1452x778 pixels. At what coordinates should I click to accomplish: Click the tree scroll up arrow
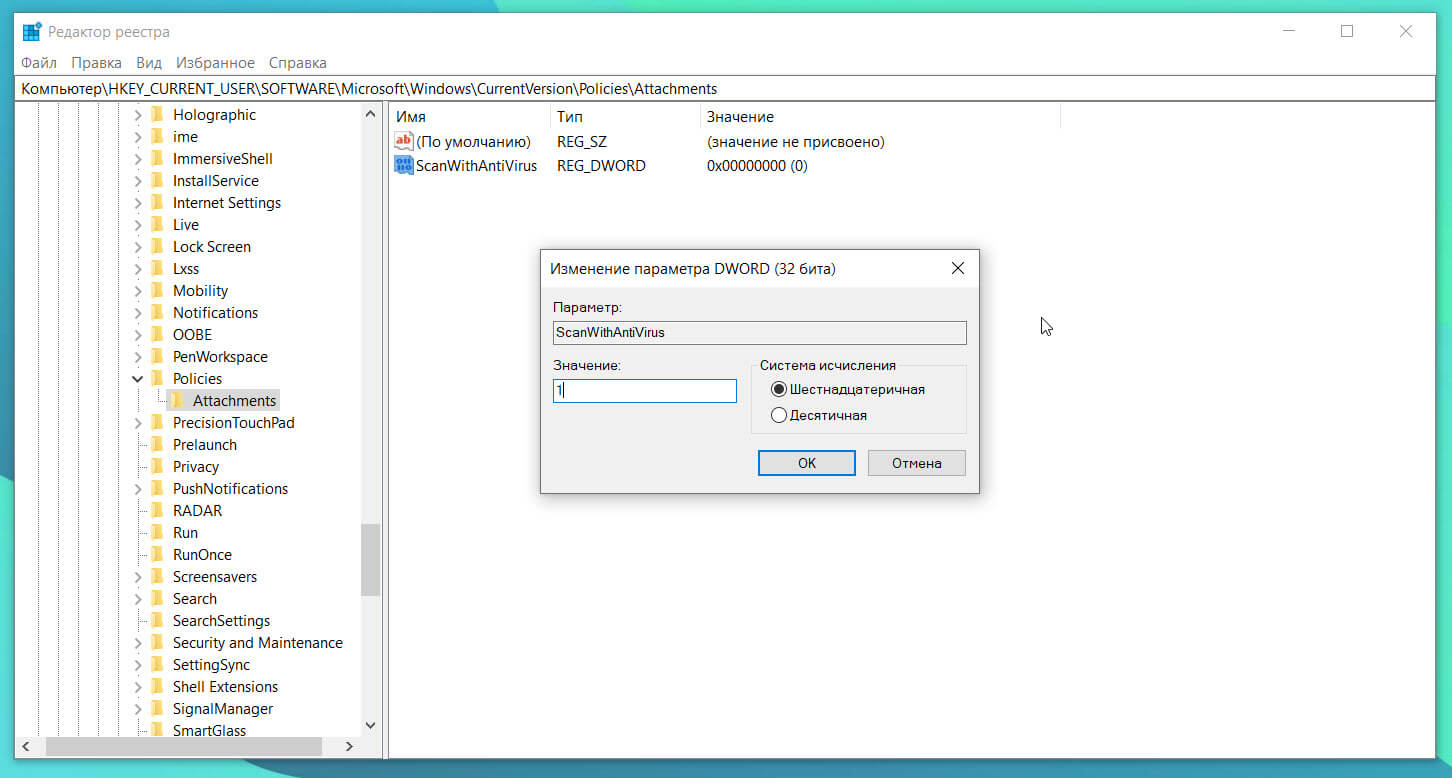pos(371,114)
